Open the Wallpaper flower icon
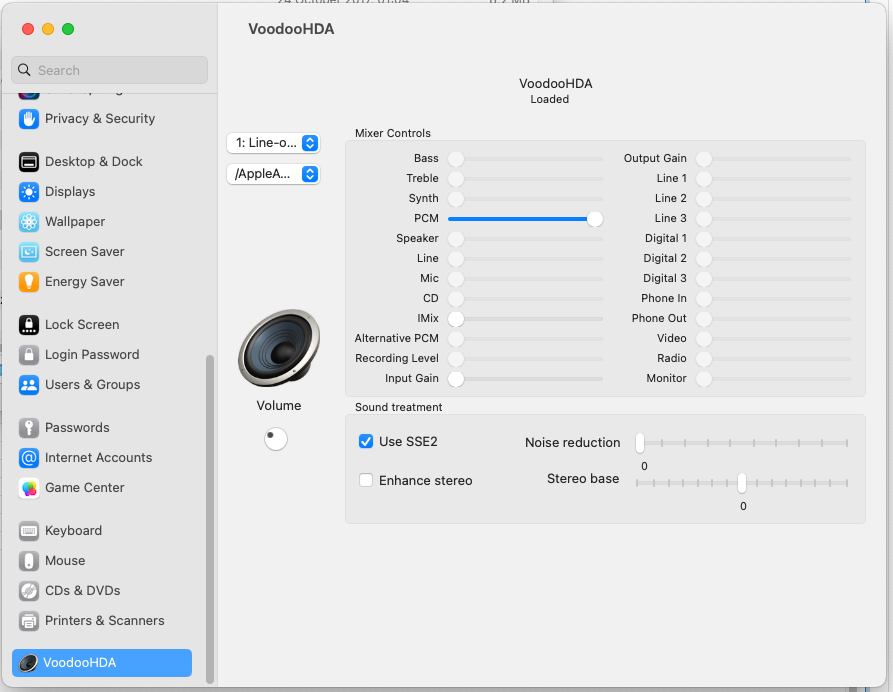This screenshot has height=692, width=893. (28, 222)
